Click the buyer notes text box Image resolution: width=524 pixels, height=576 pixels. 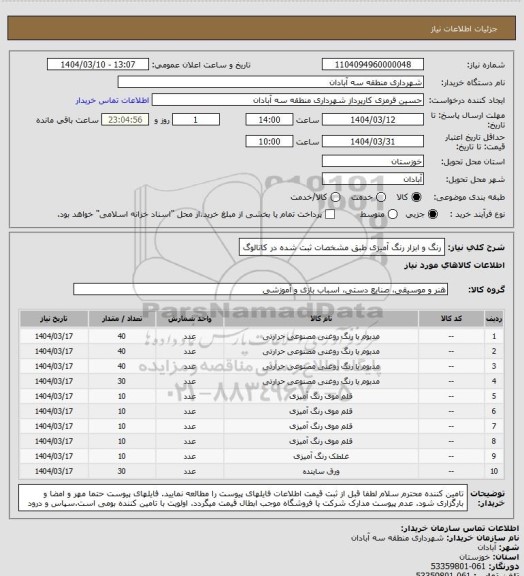pyautogui.click(x=243, y=498)
